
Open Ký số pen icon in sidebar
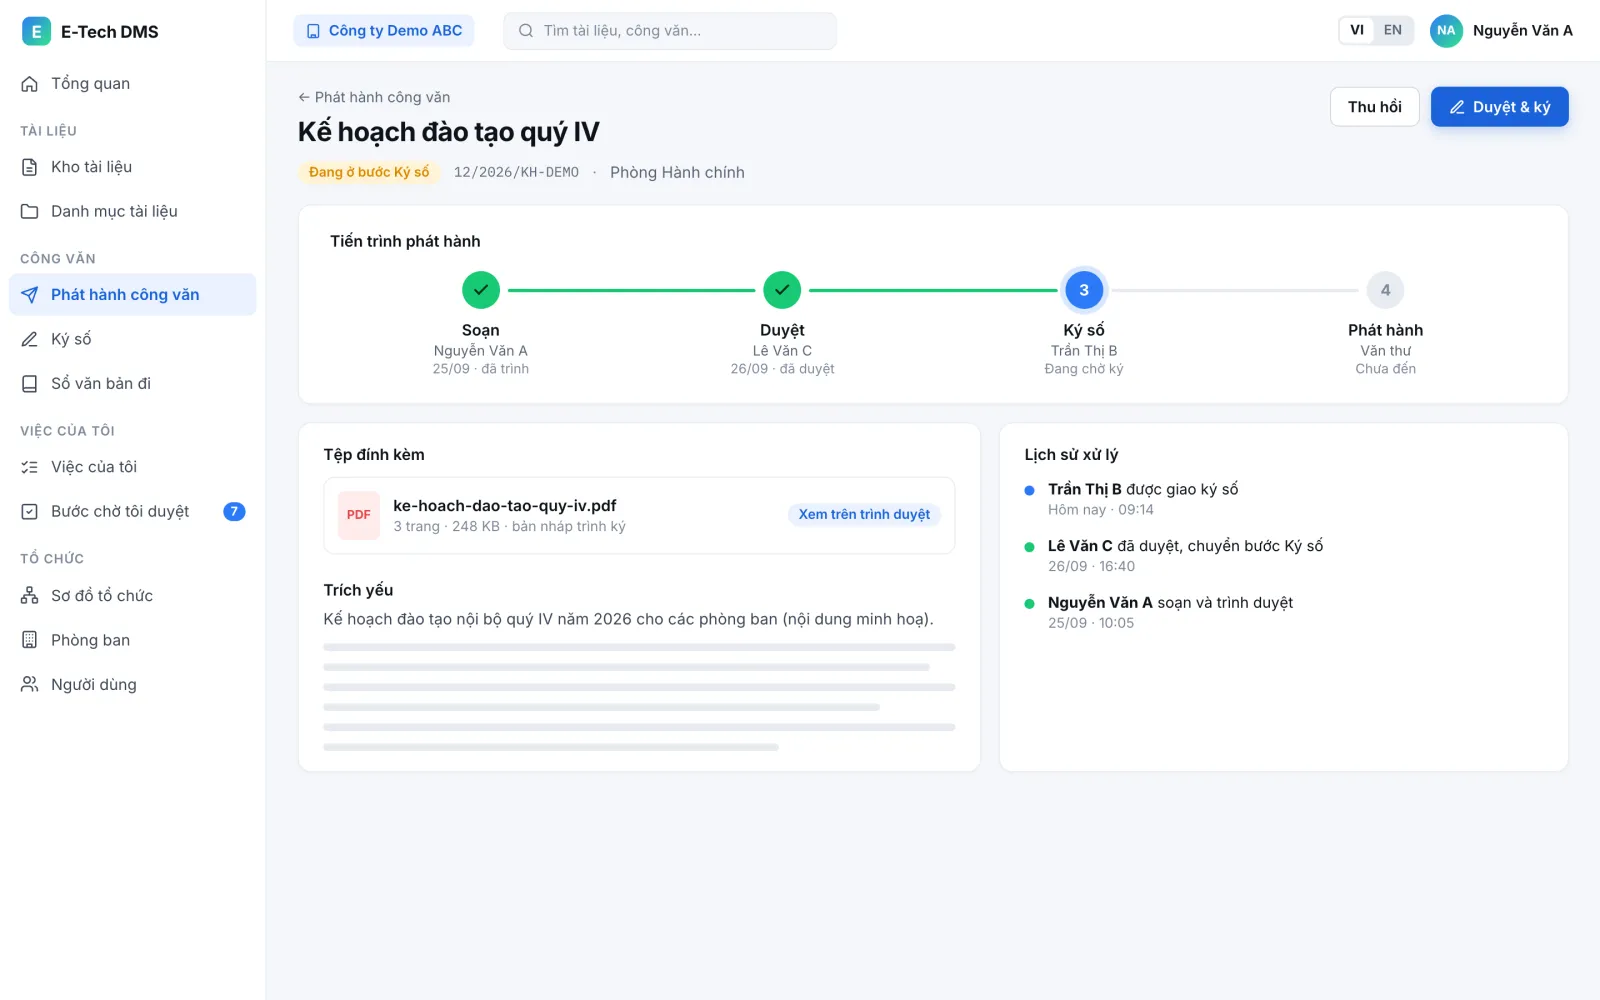tap(30, 339)
